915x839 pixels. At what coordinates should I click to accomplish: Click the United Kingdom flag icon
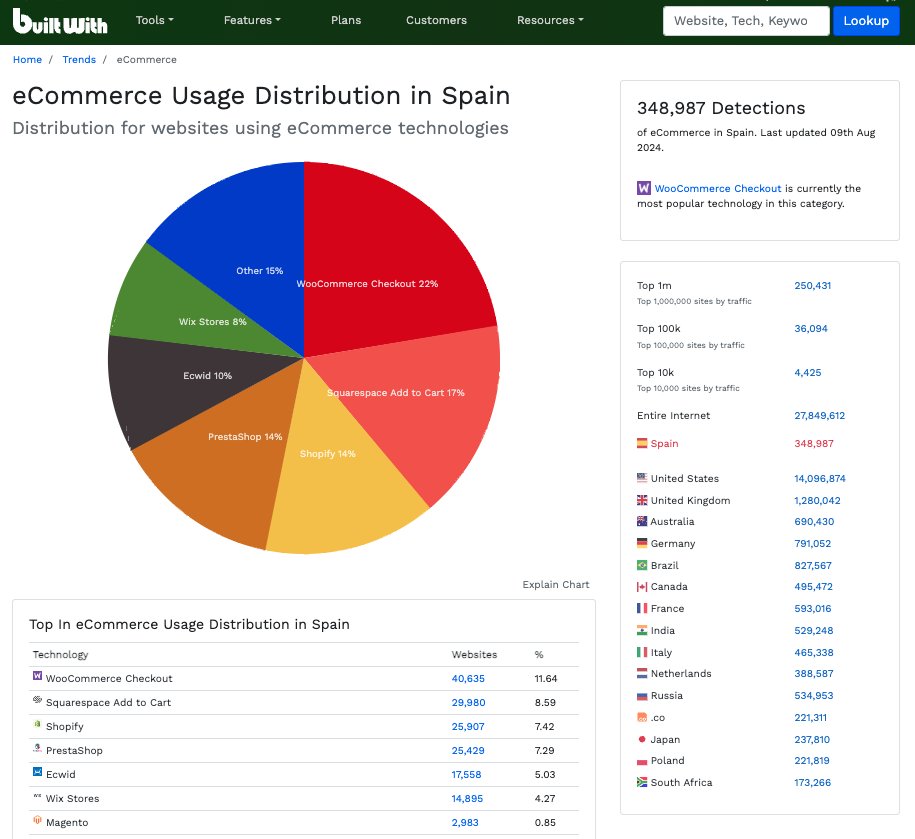[642, 500]
